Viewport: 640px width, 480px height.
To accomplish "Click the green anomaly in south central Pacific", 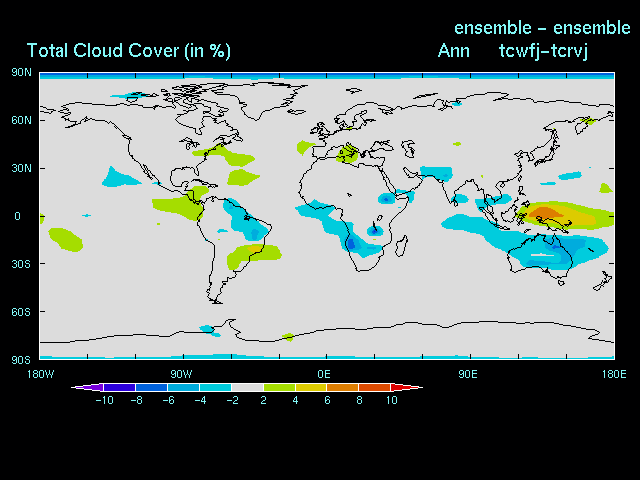I will pyautogui.click(x=65, y=239).
